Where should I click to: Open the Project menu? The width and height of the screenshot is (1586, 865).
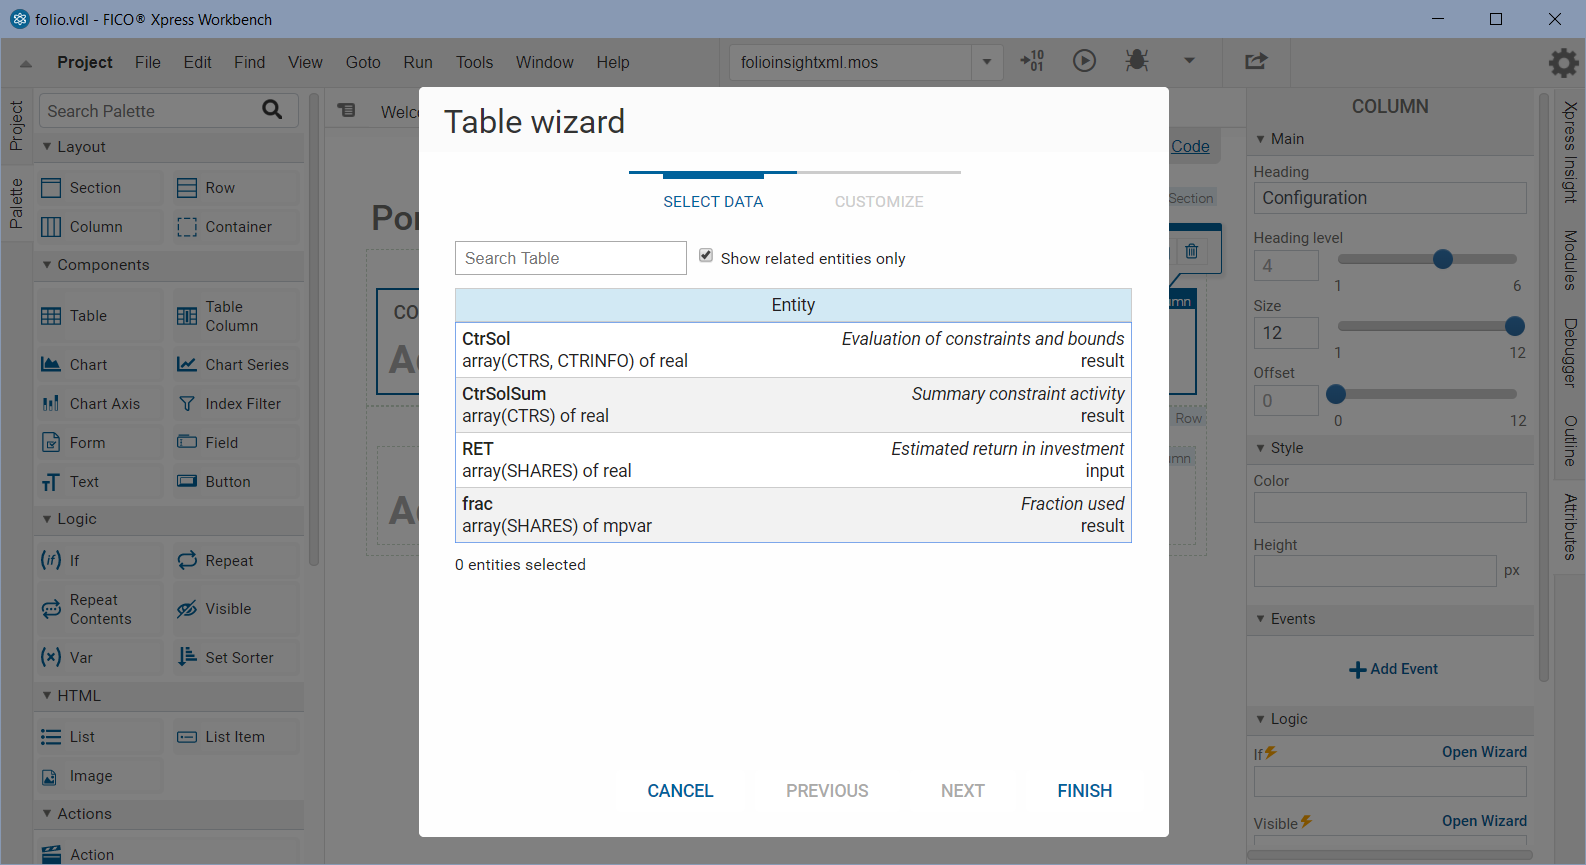[85, 62]
